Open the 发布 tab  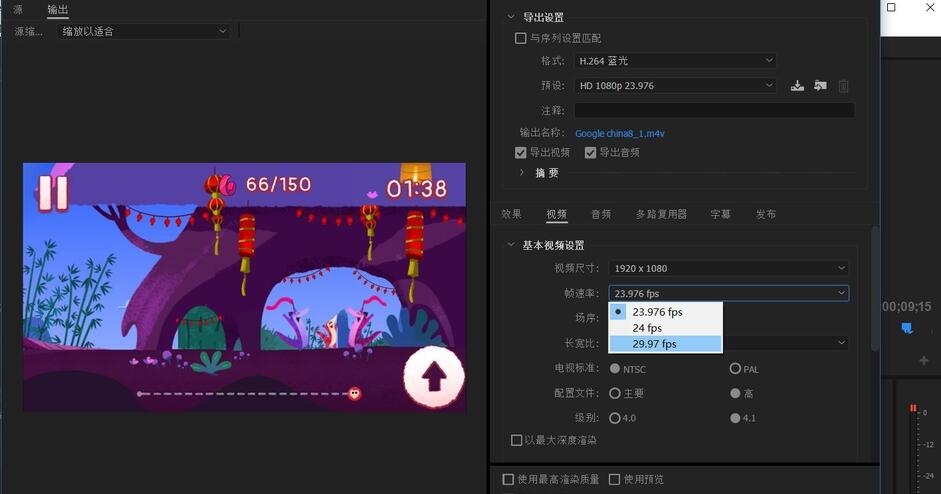tap(766, 214)
